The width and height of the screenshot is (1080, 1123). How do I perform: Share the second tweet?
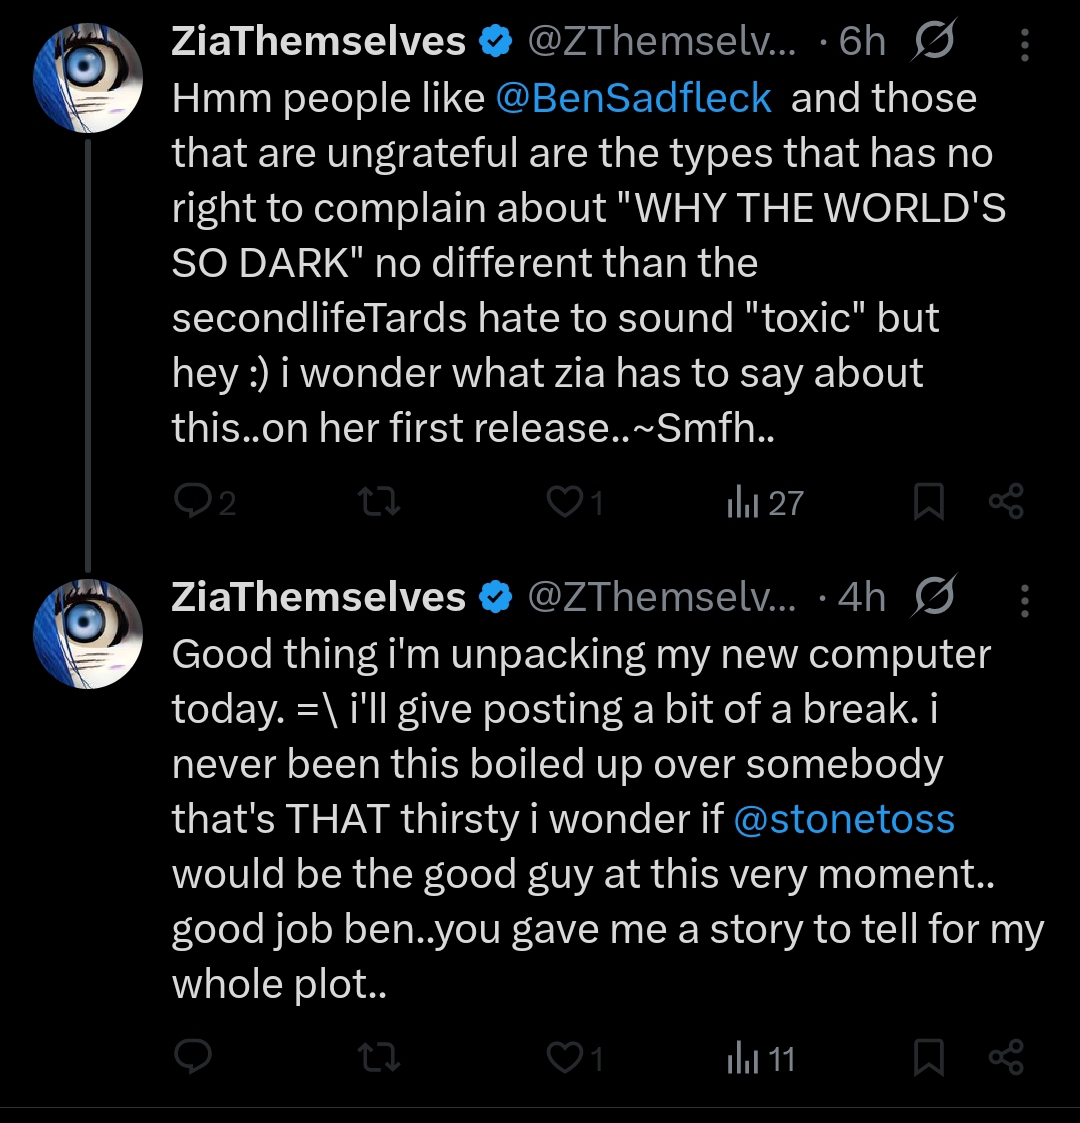pyautogui.click(x=1006, y=1058)
